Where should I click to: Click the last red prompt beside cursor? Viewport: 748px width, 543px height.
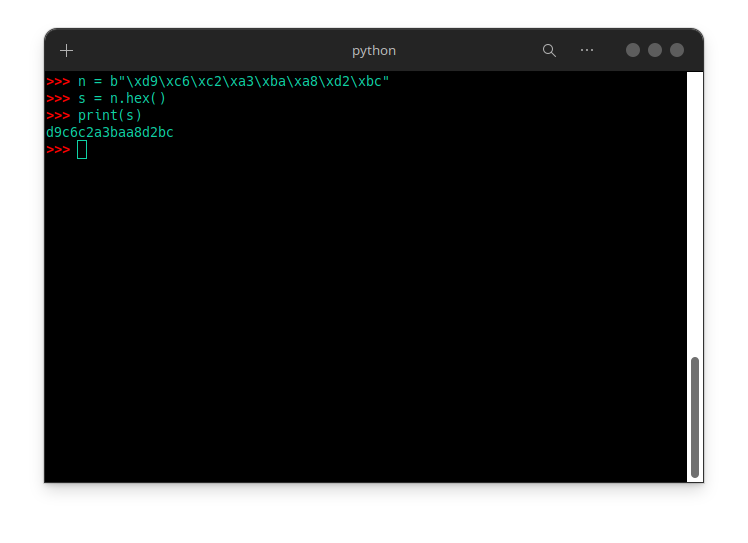coord(58,150)
